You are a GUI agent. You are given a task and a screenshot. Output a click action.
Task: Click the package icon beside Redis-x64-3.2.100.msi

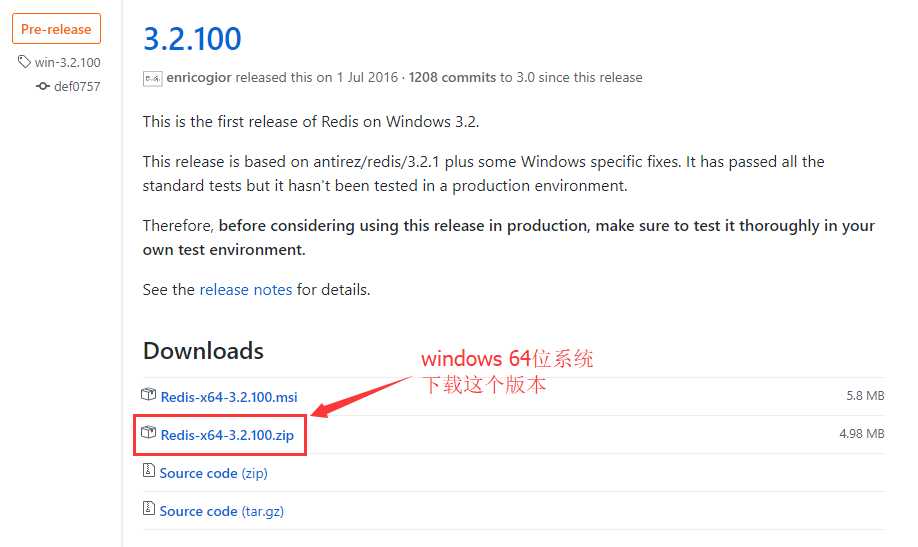[149, 396]
